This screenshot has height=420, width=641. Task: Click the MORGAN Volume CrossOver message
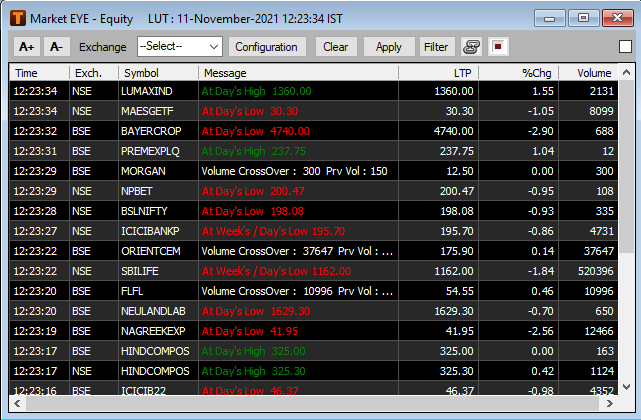click(x=294, y=171)
